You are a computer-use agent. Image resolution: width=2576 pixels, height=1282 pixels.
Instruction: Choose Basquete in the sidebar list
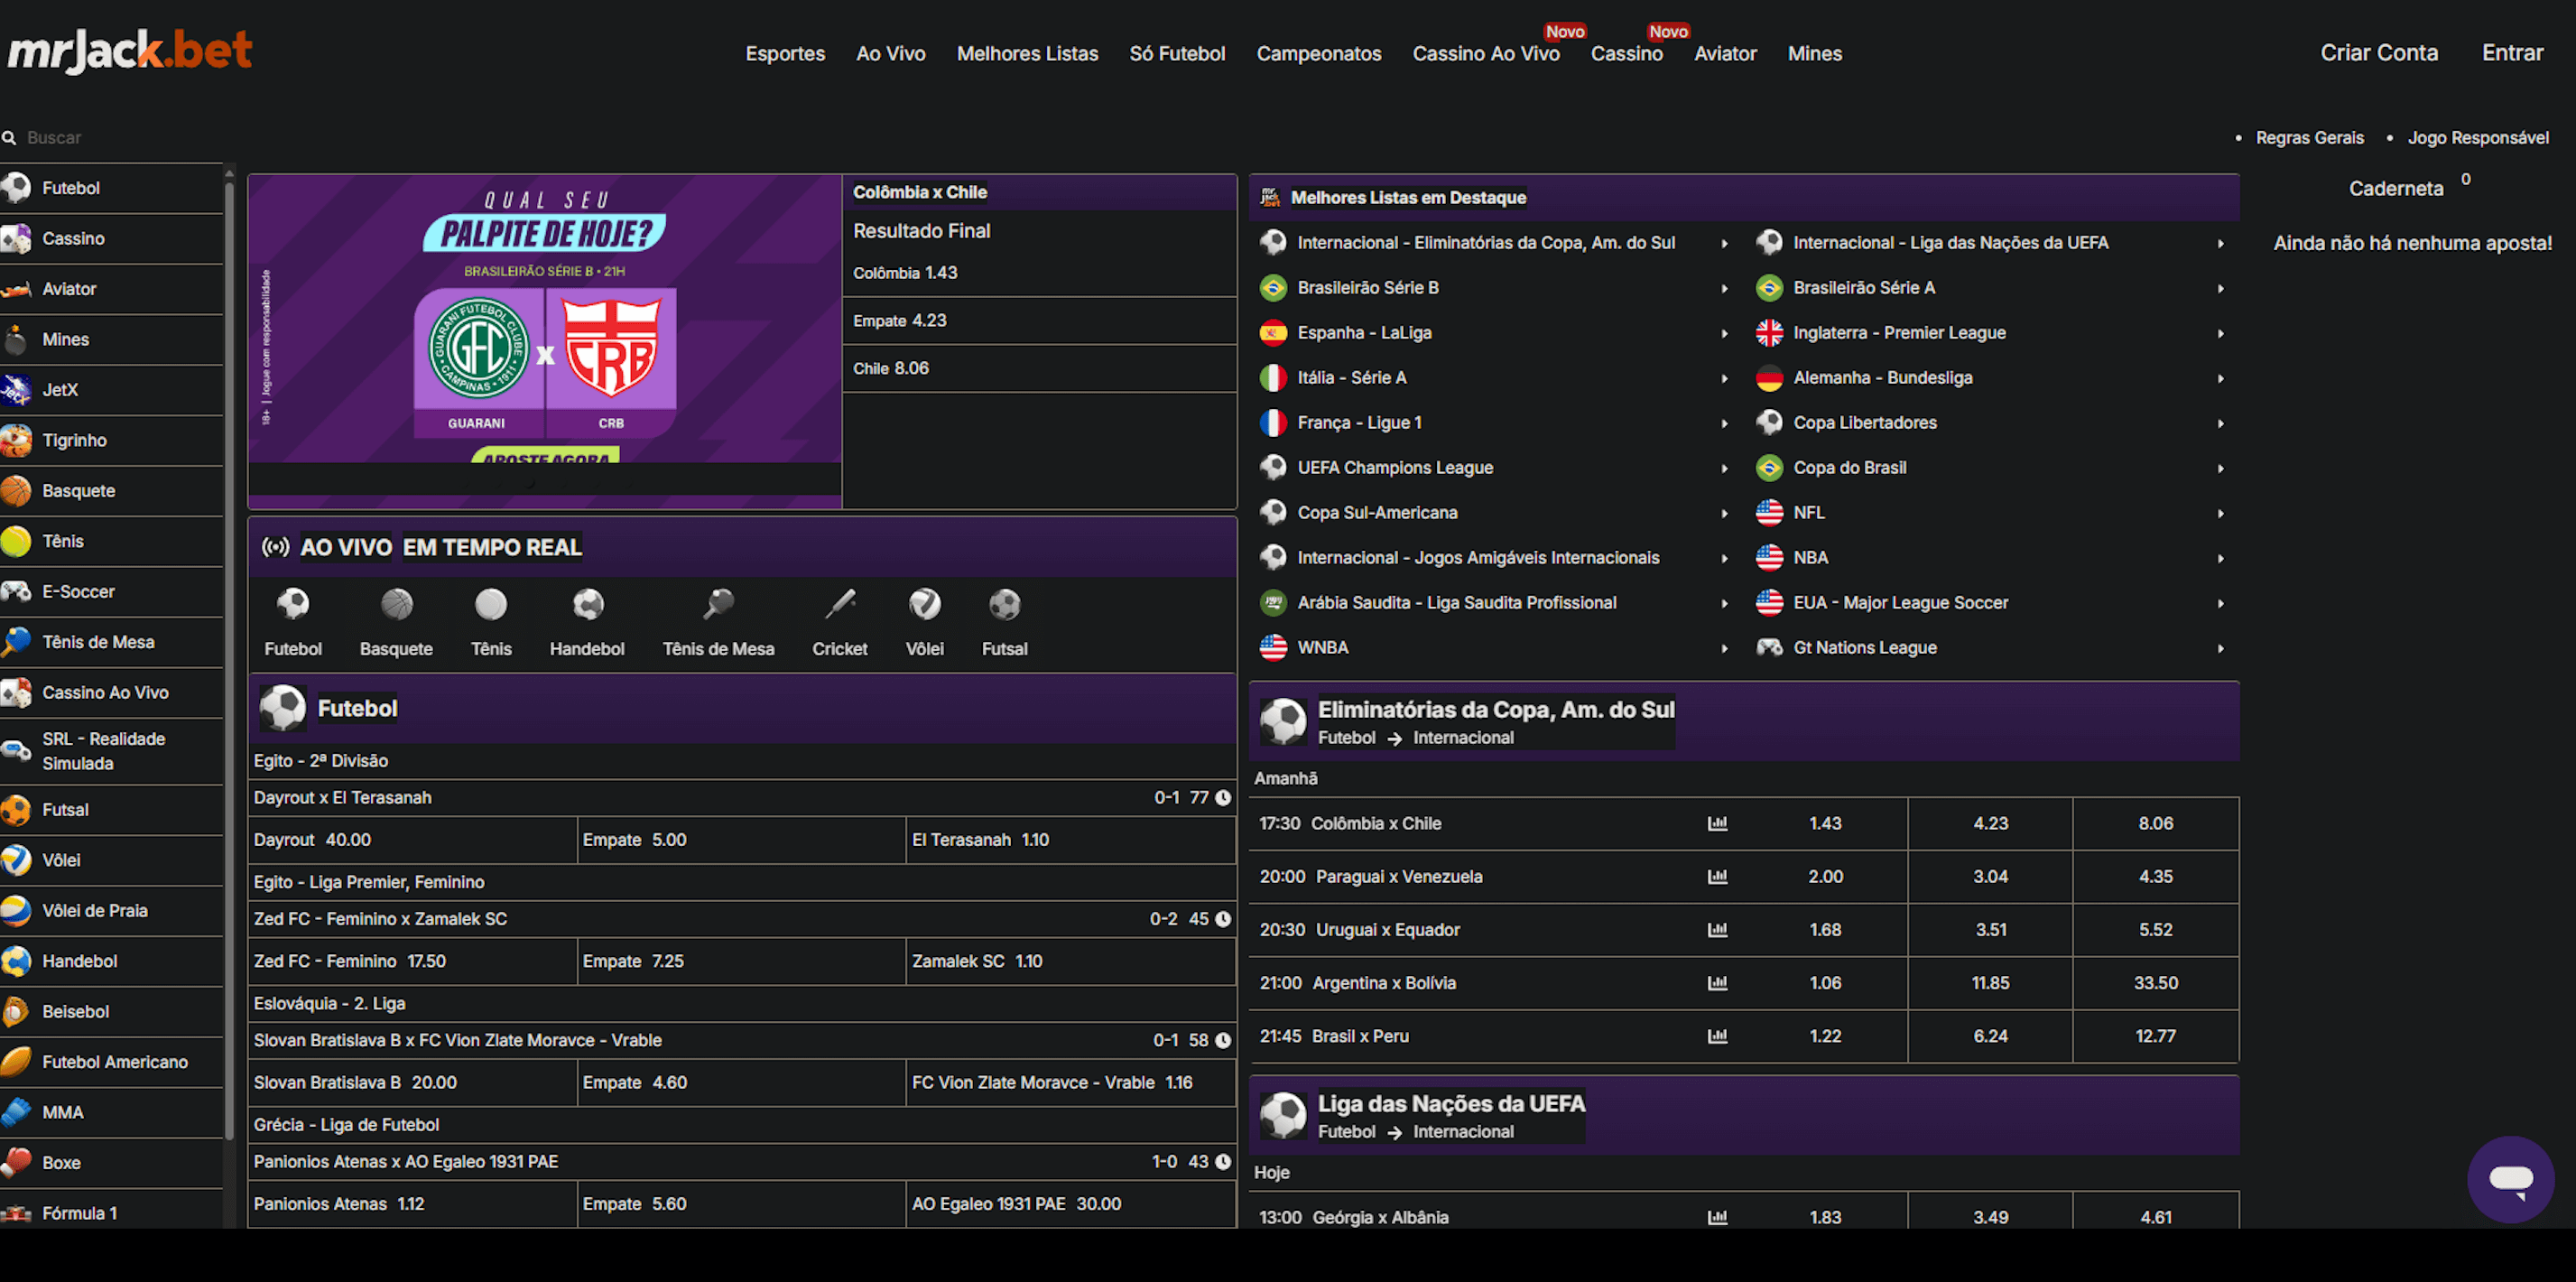(111, 491)
